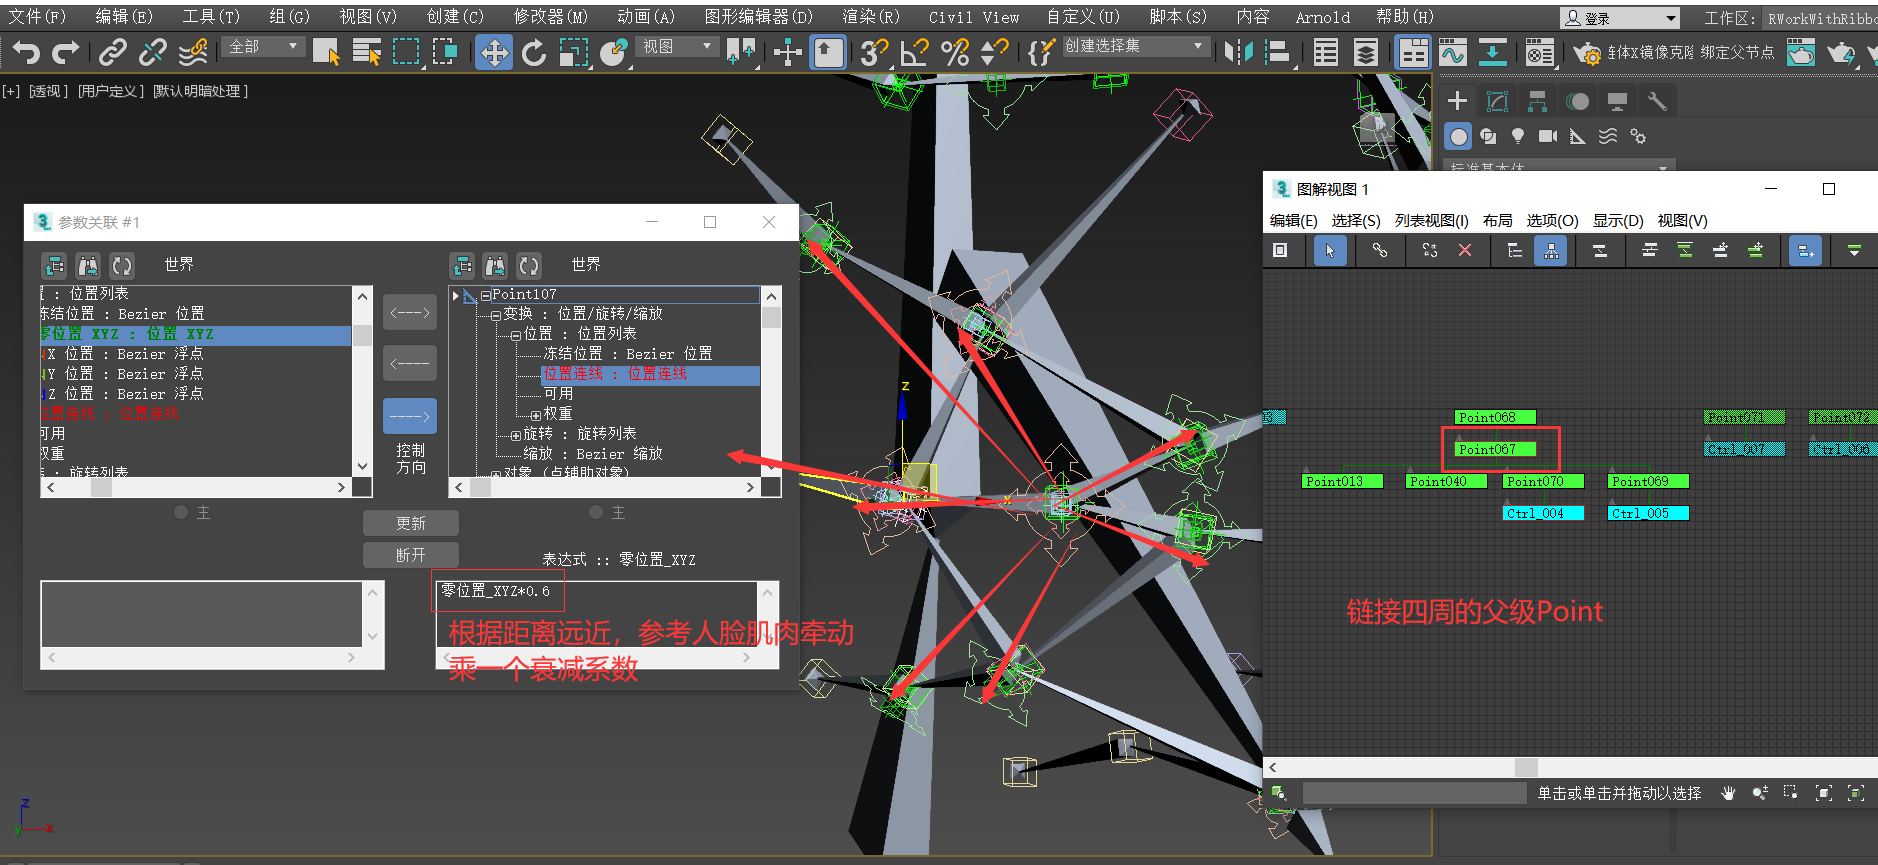Click the Align tool icon
The image size is (1878, 865).
pos(1278,52)
